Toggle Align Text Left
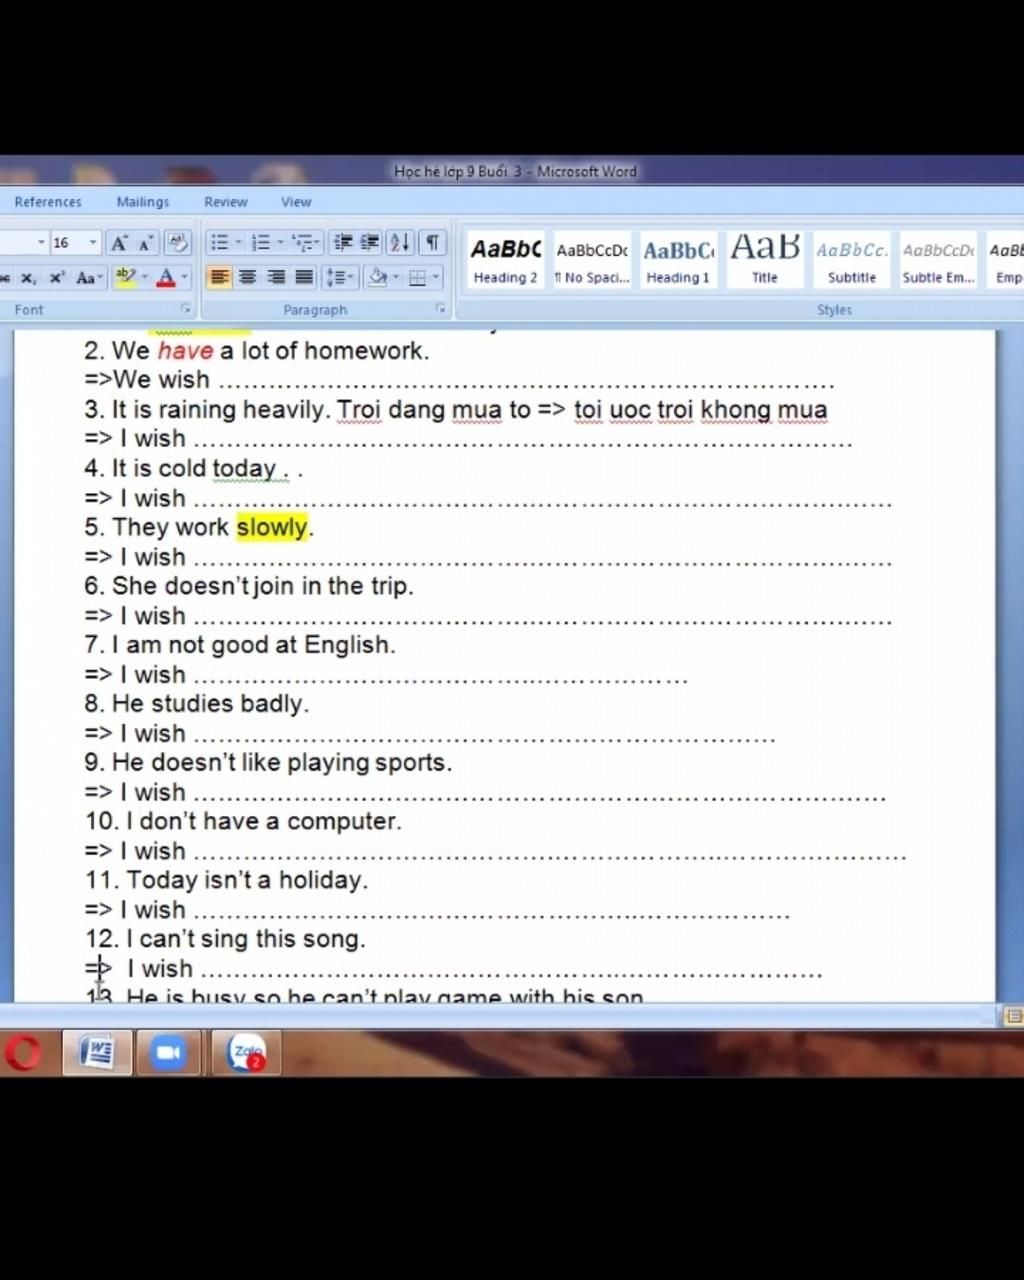 click(219, 278)
